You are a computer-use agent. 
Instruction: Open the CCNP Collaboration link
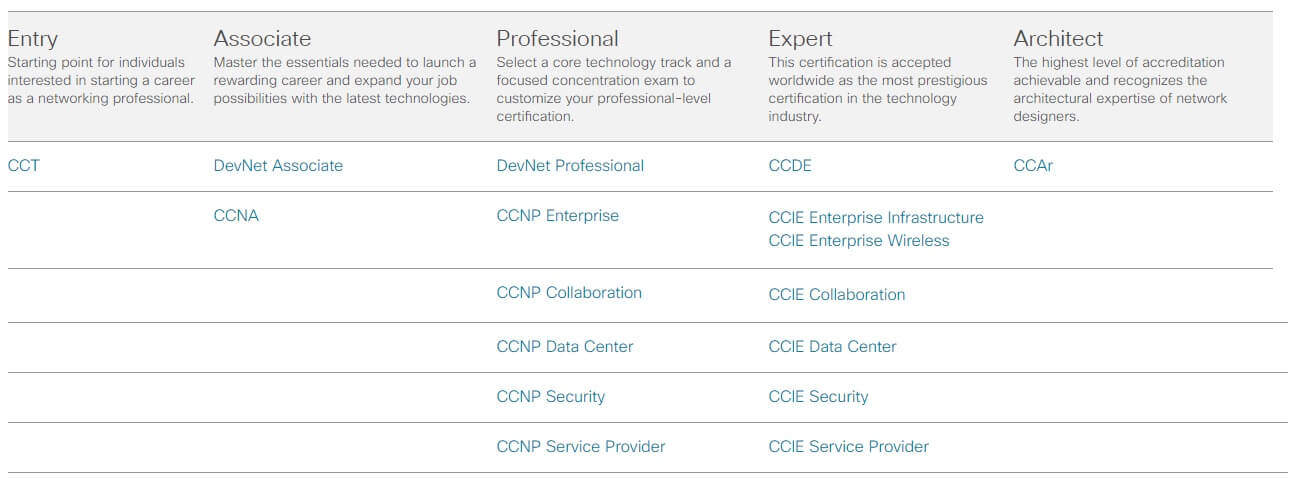(569, 293)
